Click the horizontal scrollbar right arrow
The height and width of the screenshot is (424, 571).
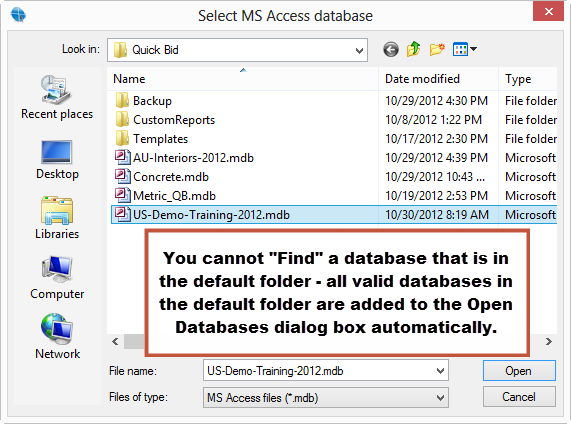pyautogui.click(x=548, y=342)
